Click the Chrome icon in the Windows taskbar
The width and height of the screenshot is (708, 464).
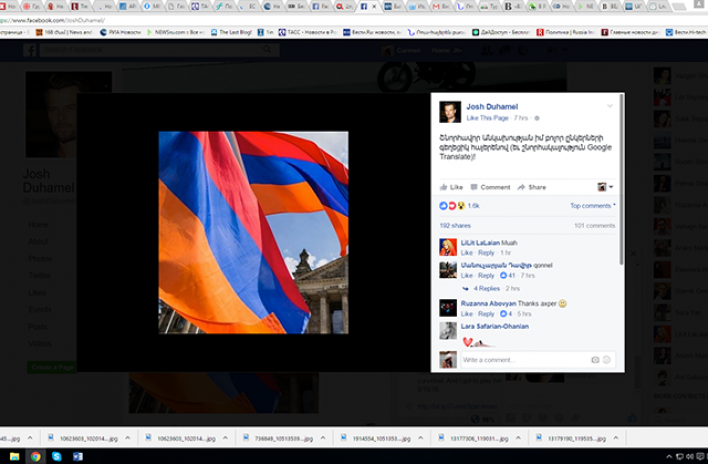click(x=36, y=456)
